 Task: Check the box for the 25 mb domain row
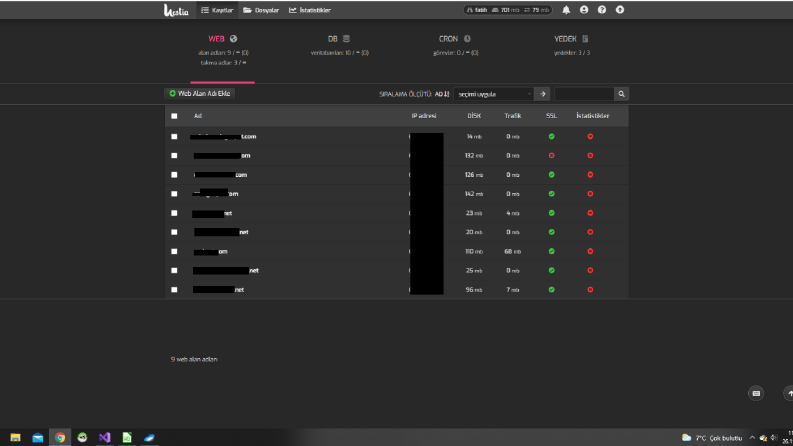click(174, 271)
